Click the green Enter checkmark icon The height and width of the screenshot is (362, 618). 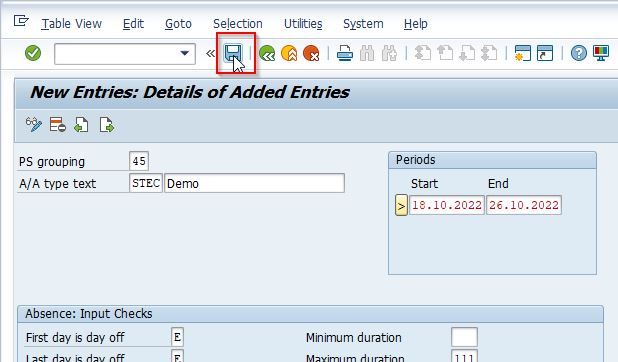33,53
